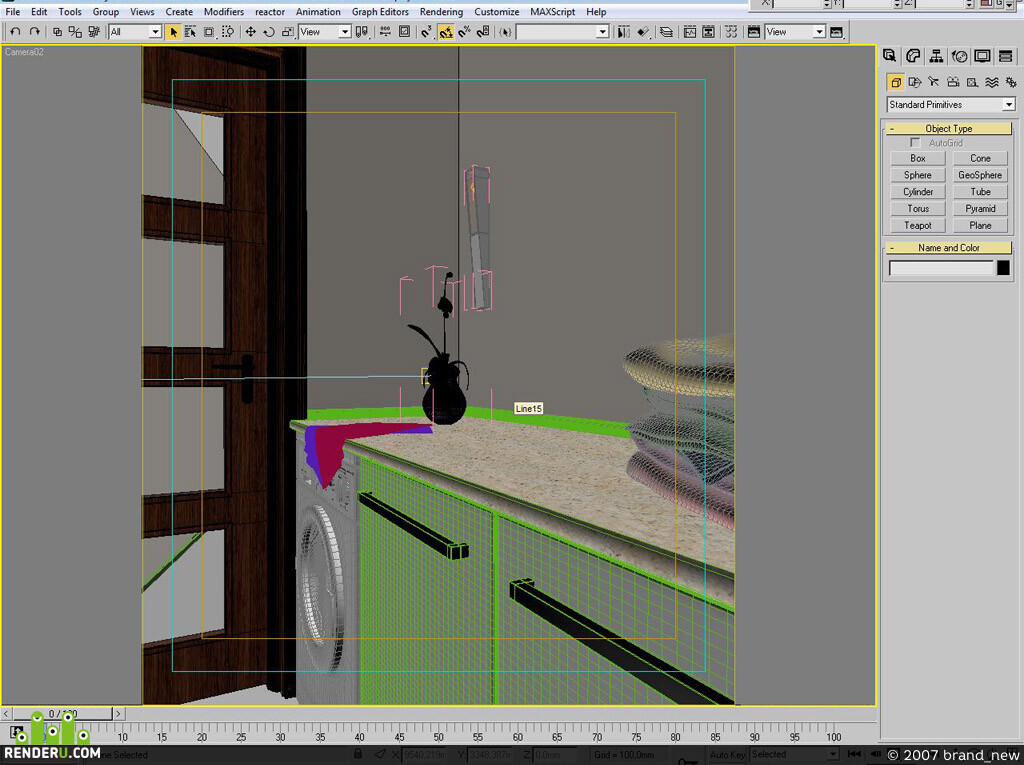
Task: Open the Display command panel tab
Action: pos(982,56)
